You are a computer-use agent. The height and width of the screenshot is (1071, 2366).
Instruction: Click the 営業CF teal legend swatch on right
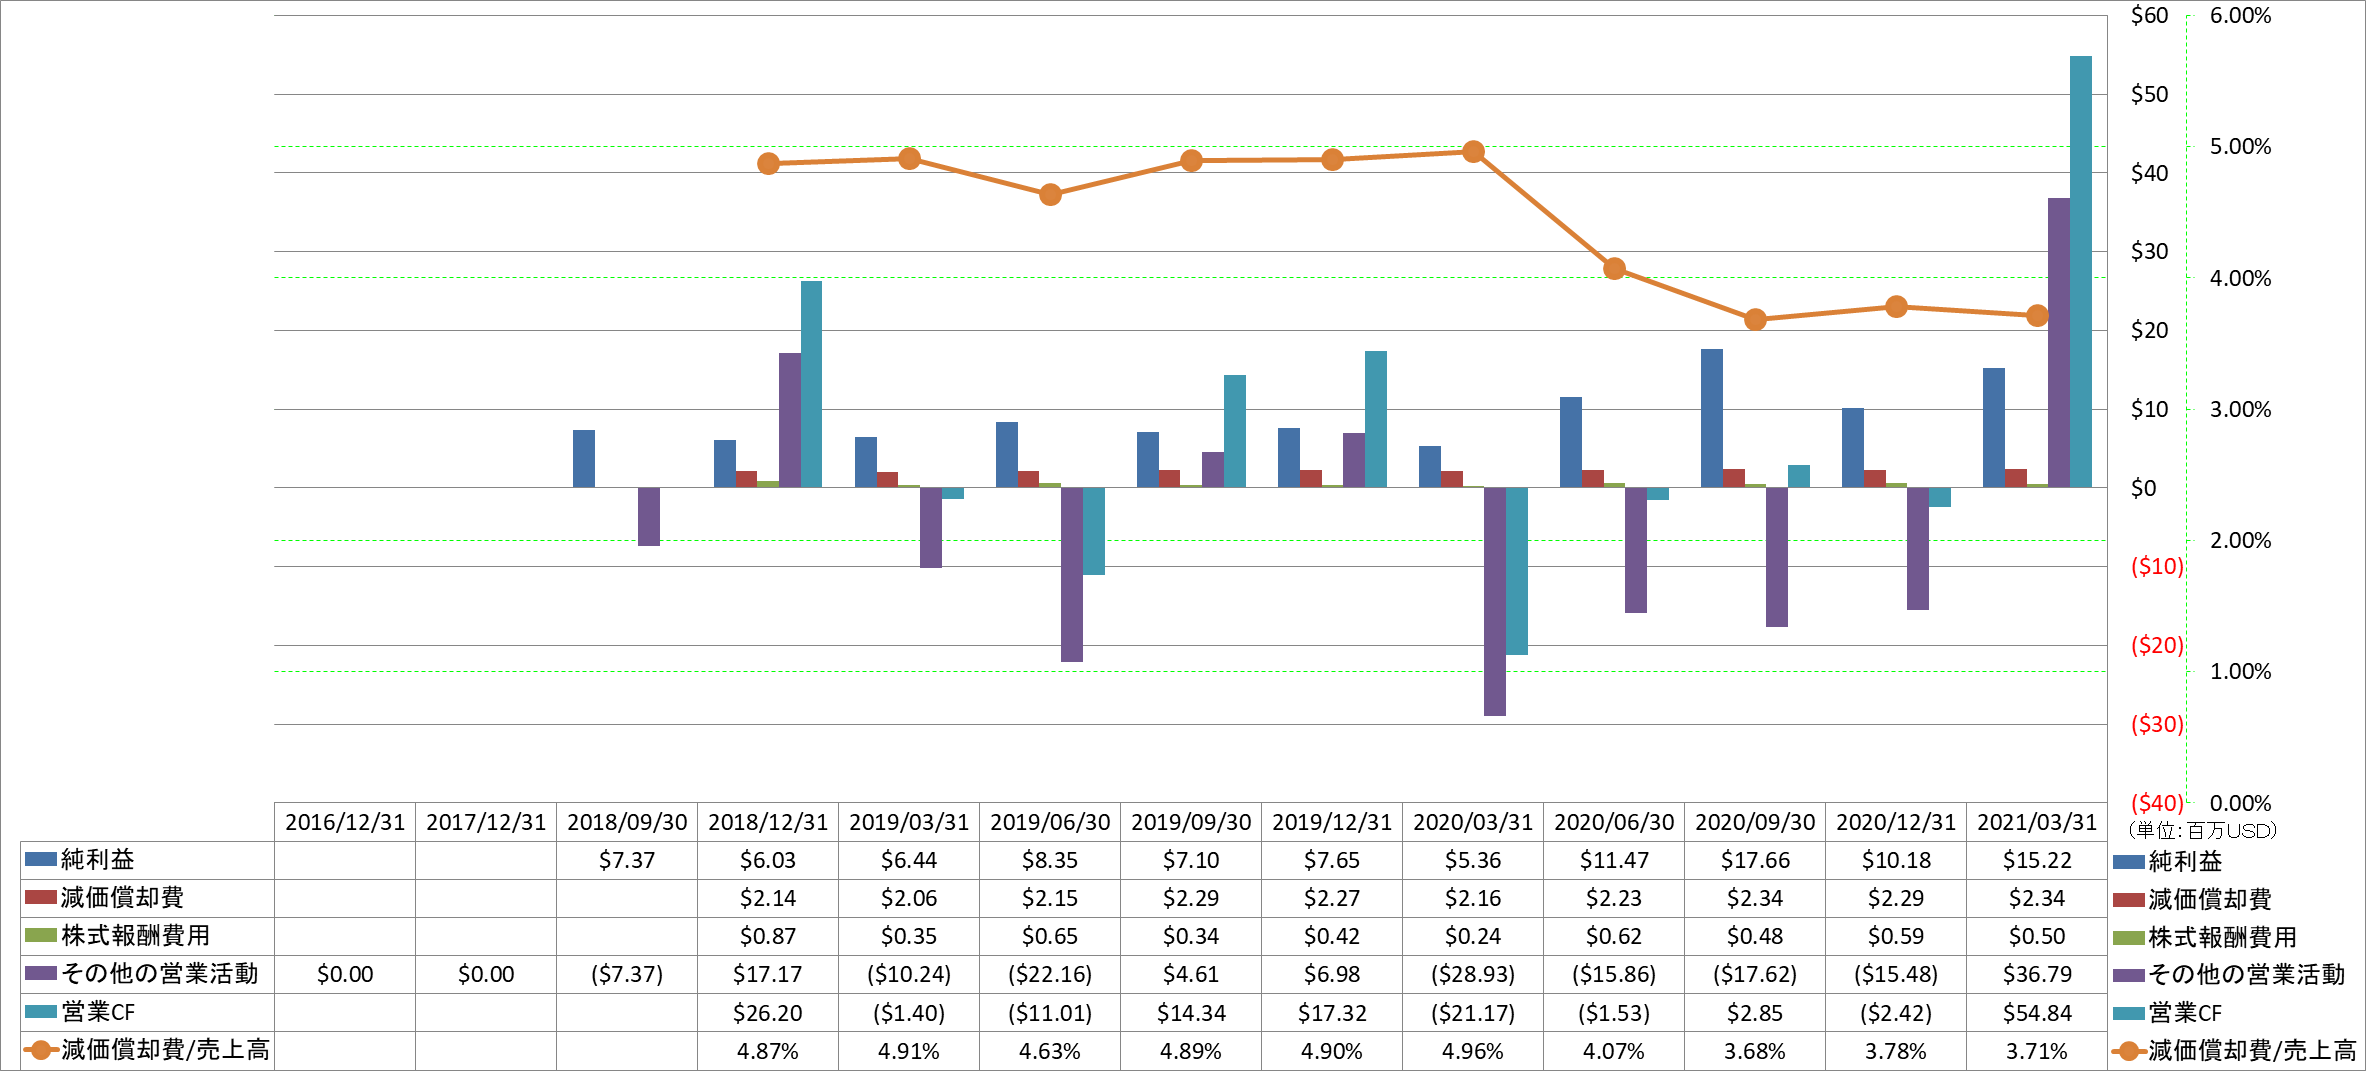2129,1013
